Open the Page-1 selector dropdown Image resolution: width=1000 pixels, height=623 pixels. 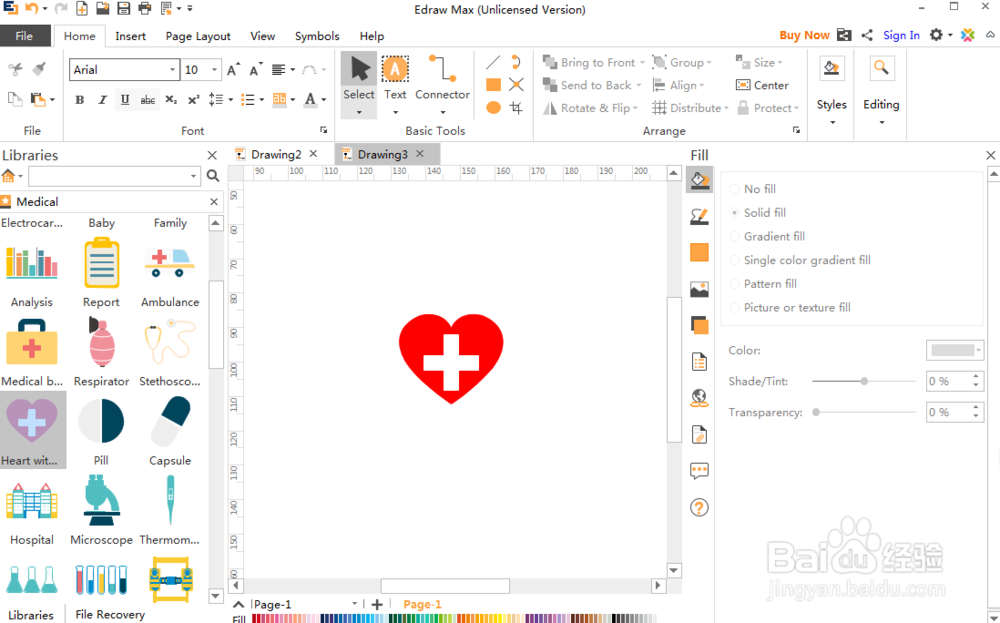355,604
